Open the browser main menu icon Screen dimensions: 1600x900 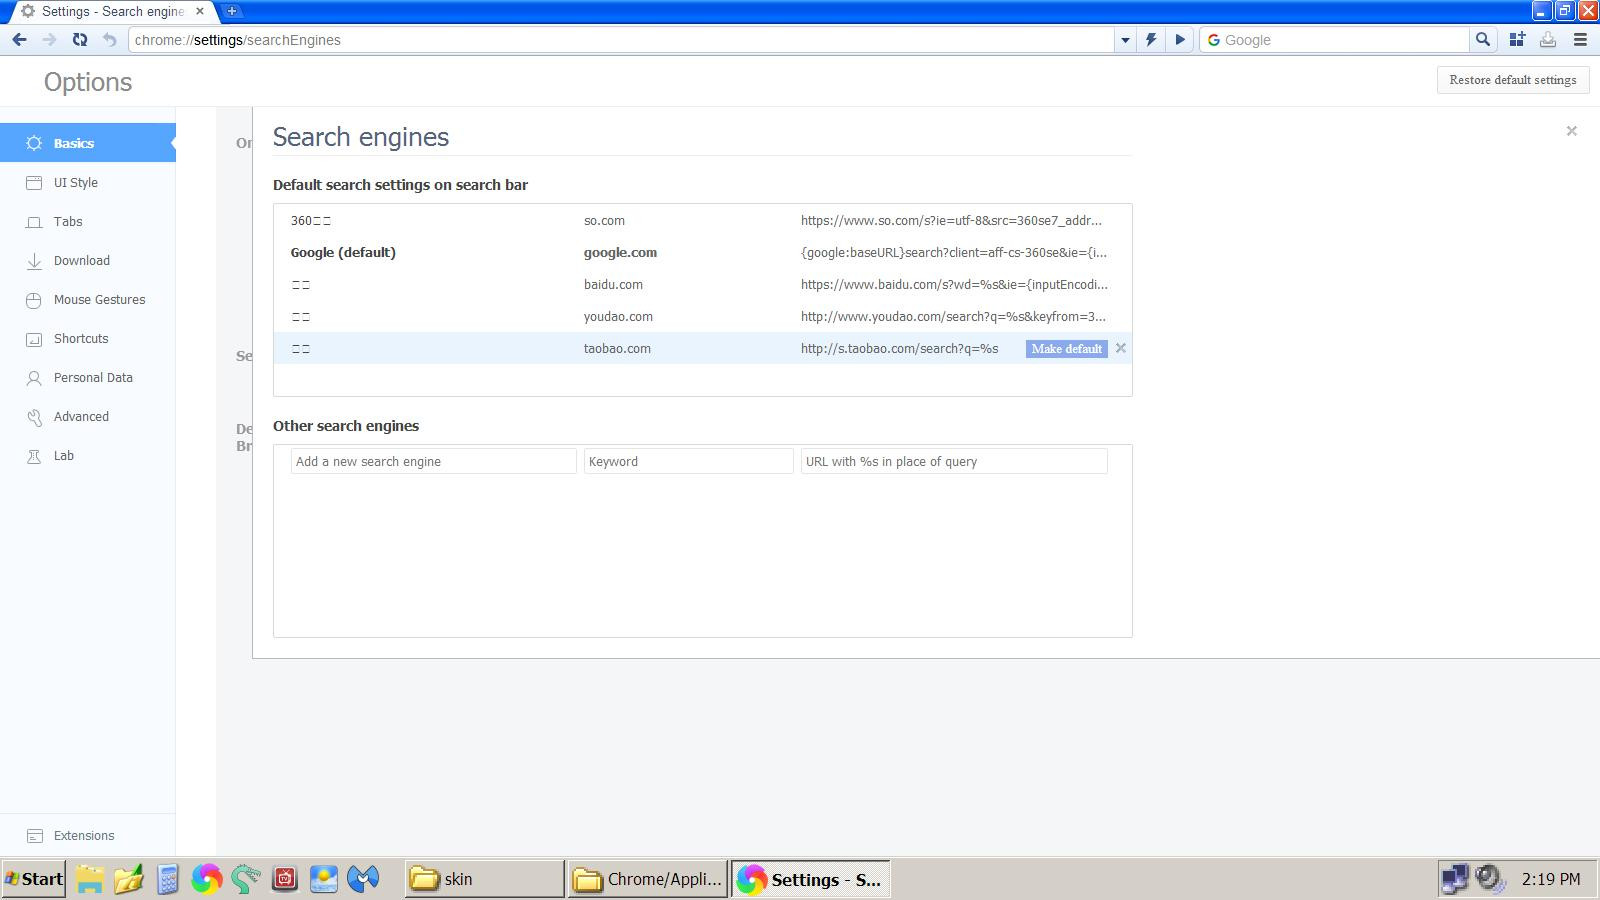(x=1581, y=40)
